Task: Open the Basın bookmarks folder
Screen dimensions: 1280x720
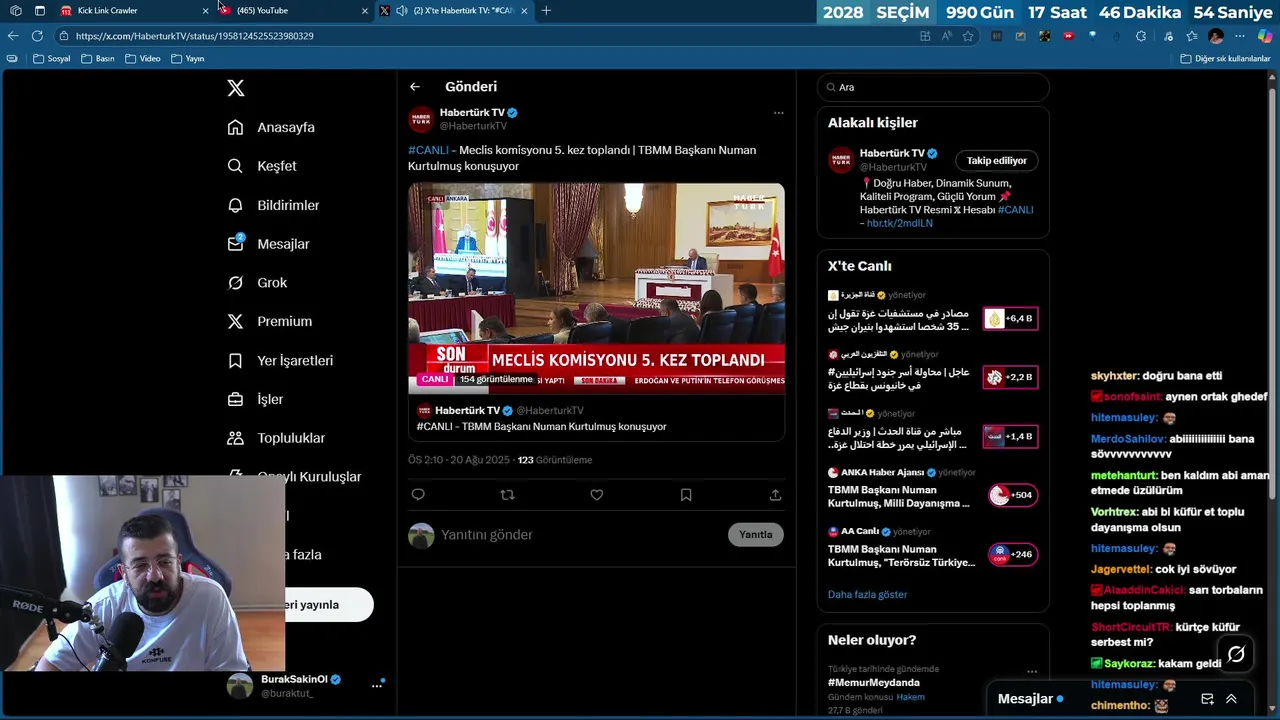Action: pyautogui.click(x=98, y=59)
